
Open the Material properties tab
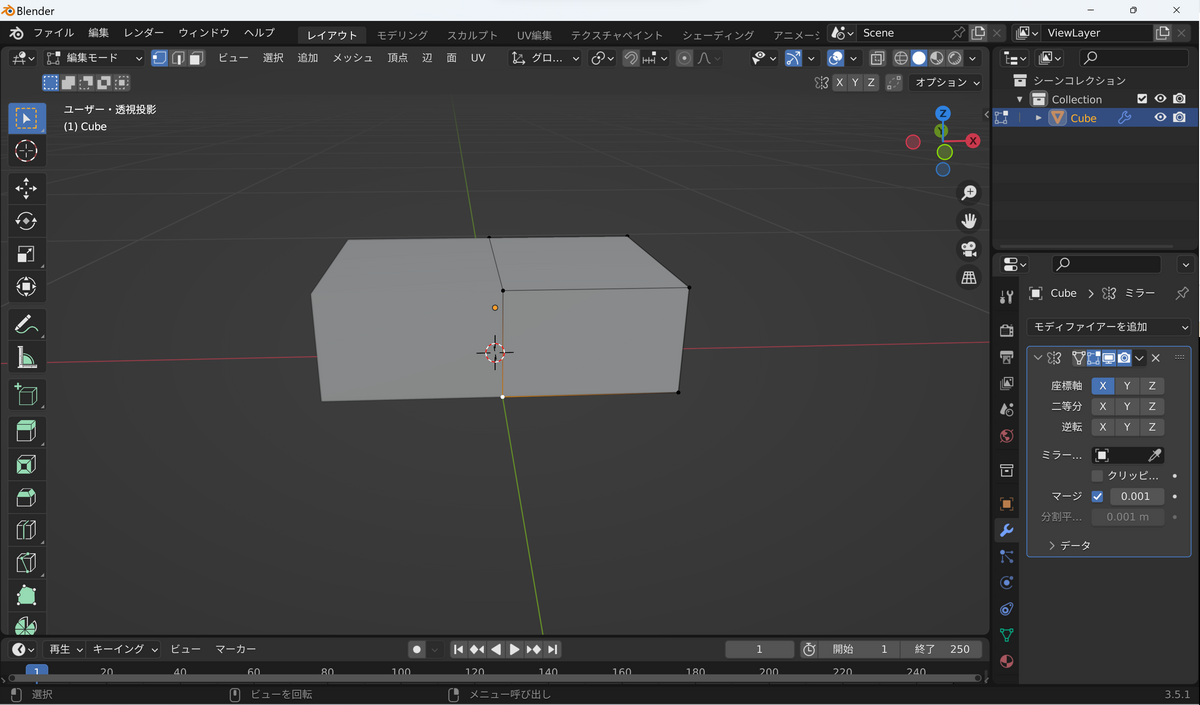(x=1007, y=661)
